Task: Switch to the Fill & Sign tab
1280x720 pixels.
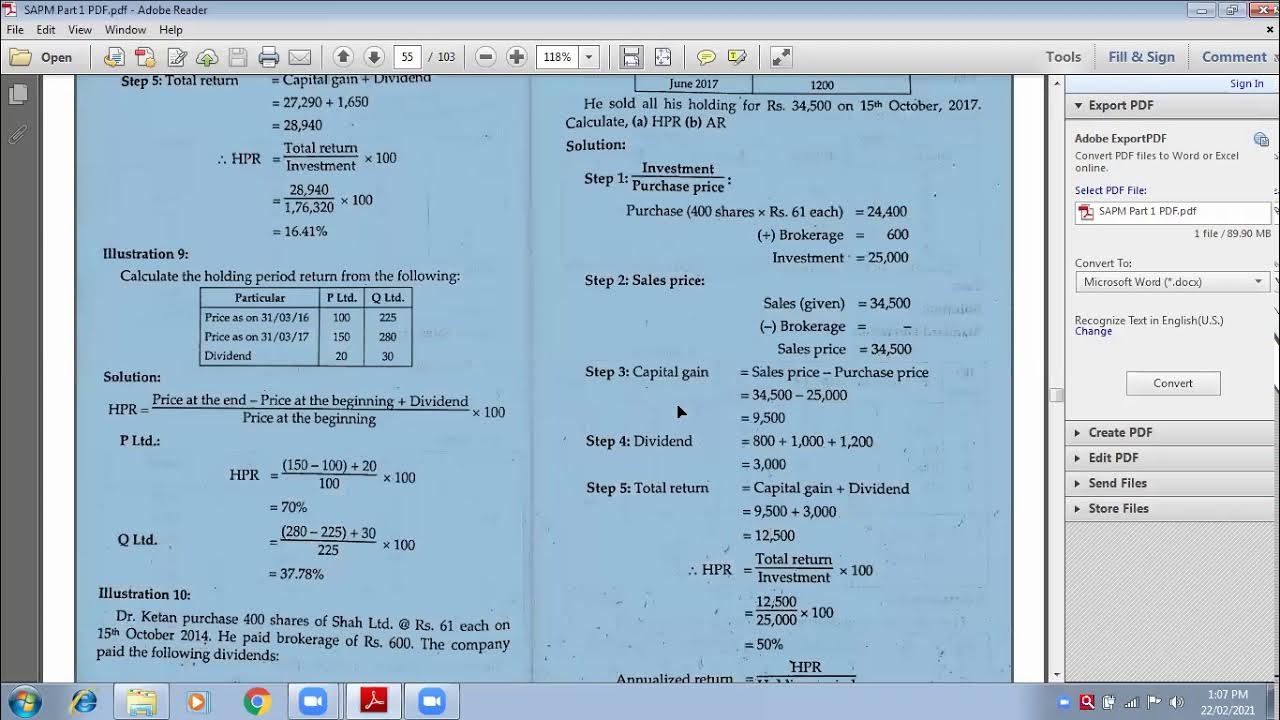Action: tap(1141, 57)
